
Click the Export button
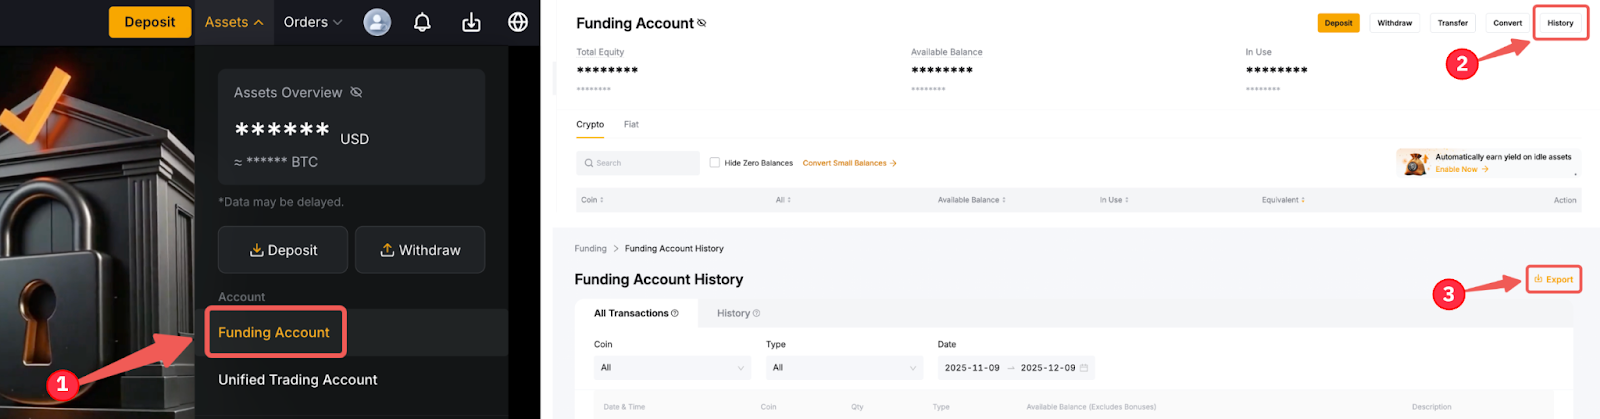[1554, 280]
